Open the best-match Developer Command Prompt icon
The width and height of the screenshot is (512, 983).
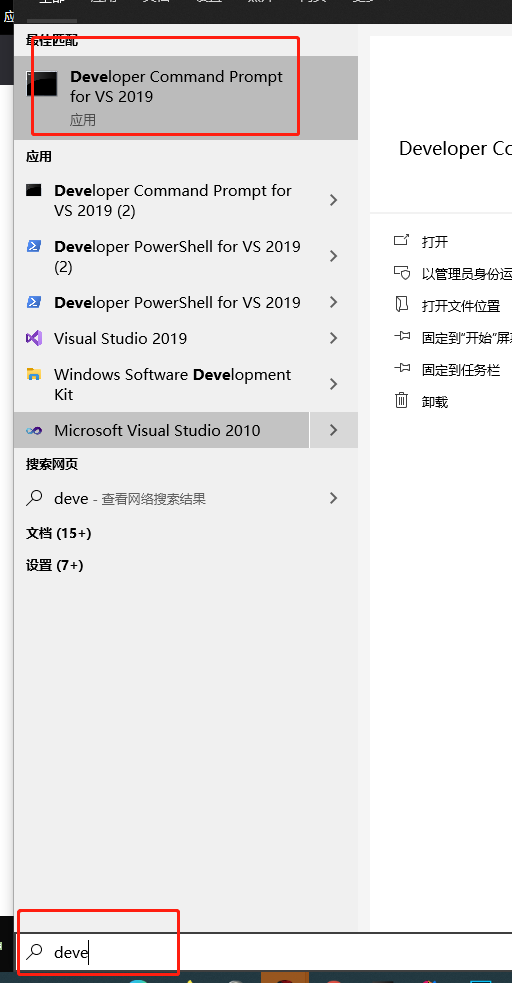click(x=41, y=83)
